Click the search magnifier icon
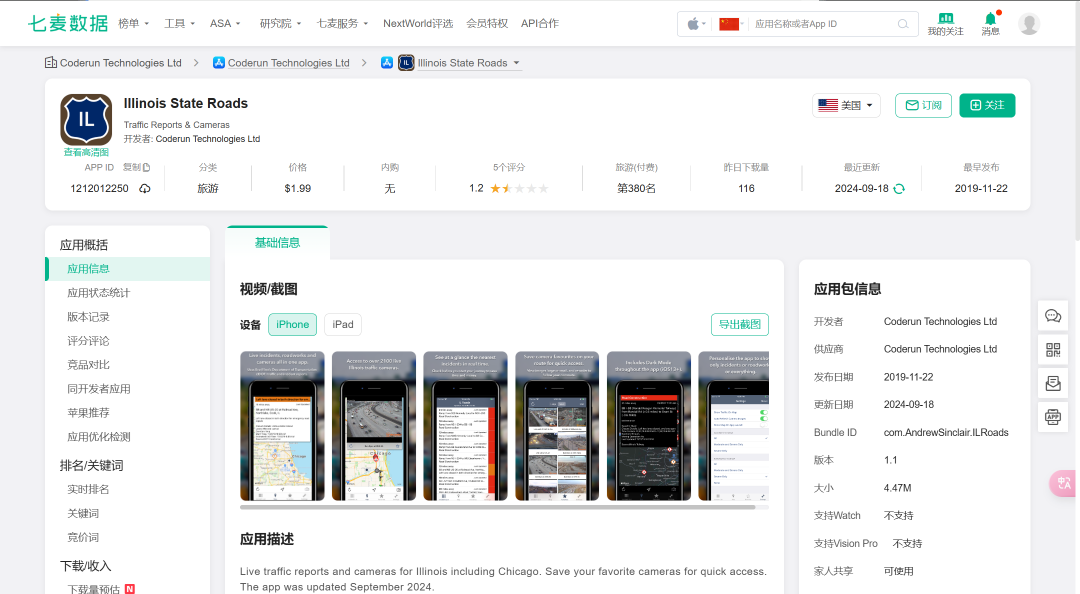 [x=903, y=24]
